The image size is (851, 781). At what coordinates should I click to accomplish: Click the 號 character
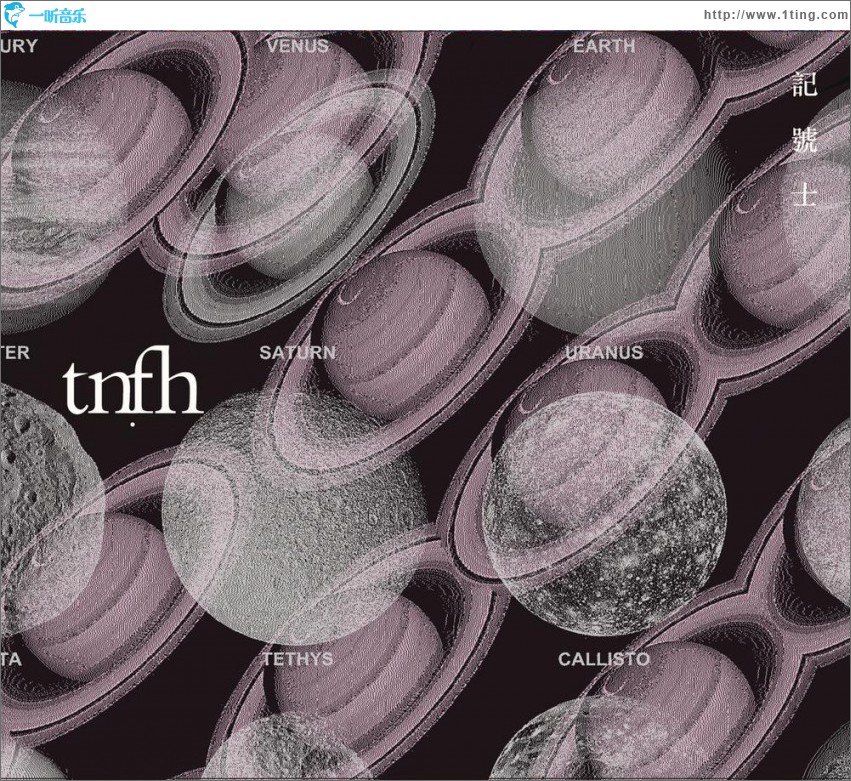[805, 139]
